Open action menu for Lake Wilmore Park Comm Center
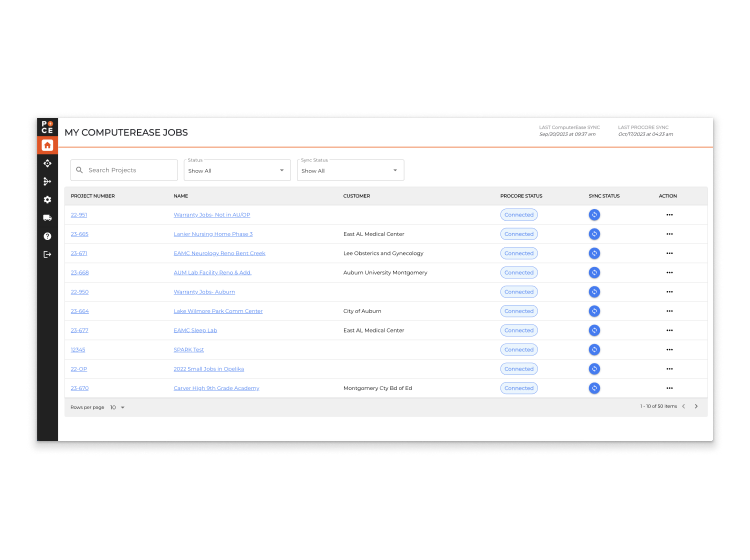 point(669,311)
